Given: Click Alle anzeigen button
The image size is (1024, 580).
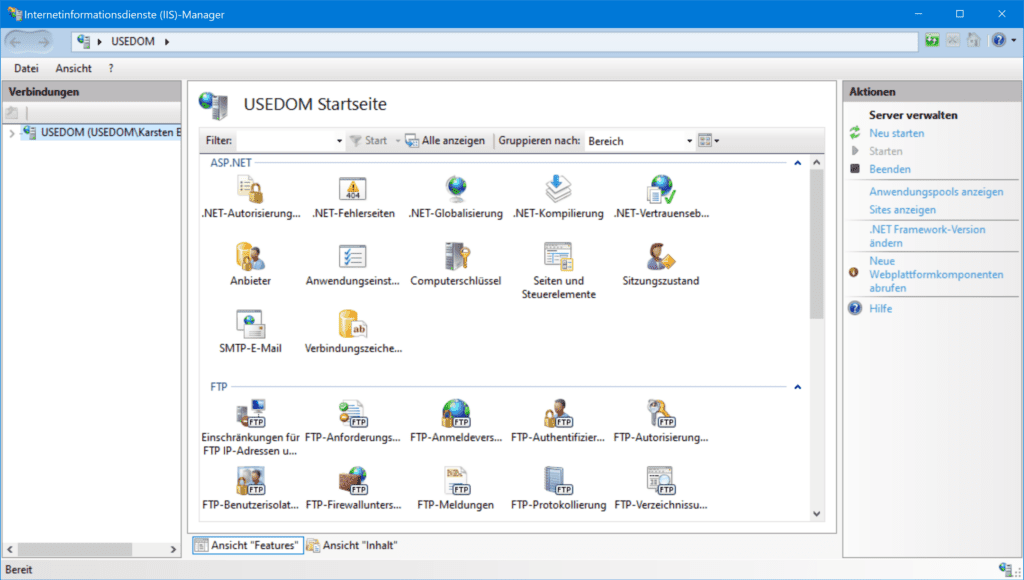Looking at the screenshot, I should [445, 140].
